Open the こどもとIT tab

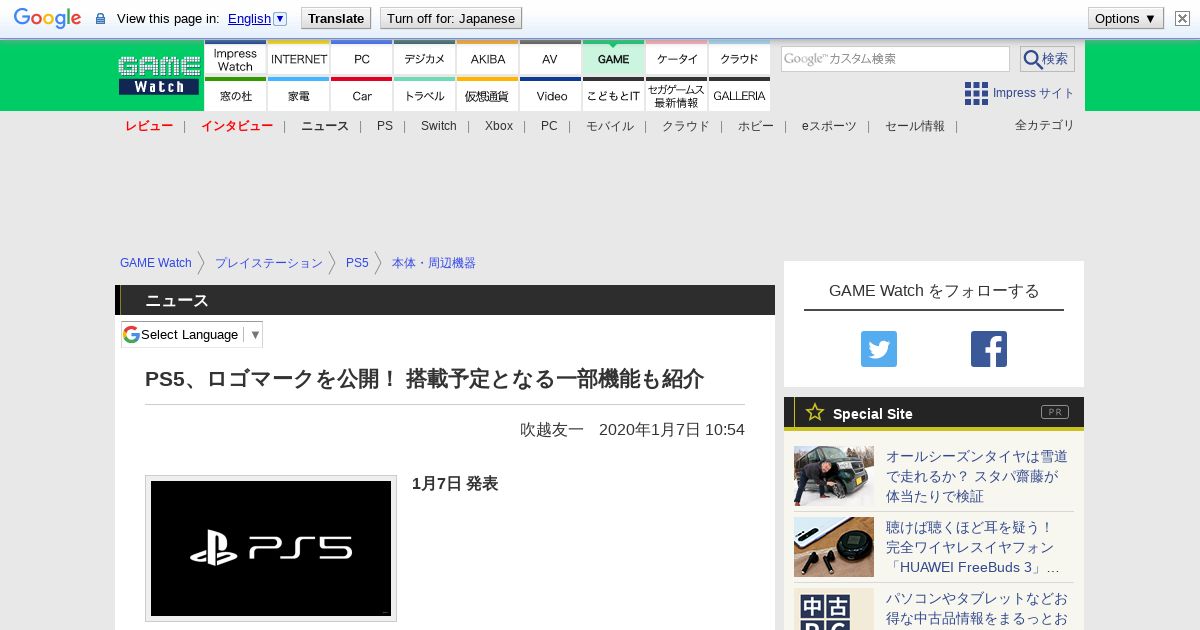click(613, 95)
